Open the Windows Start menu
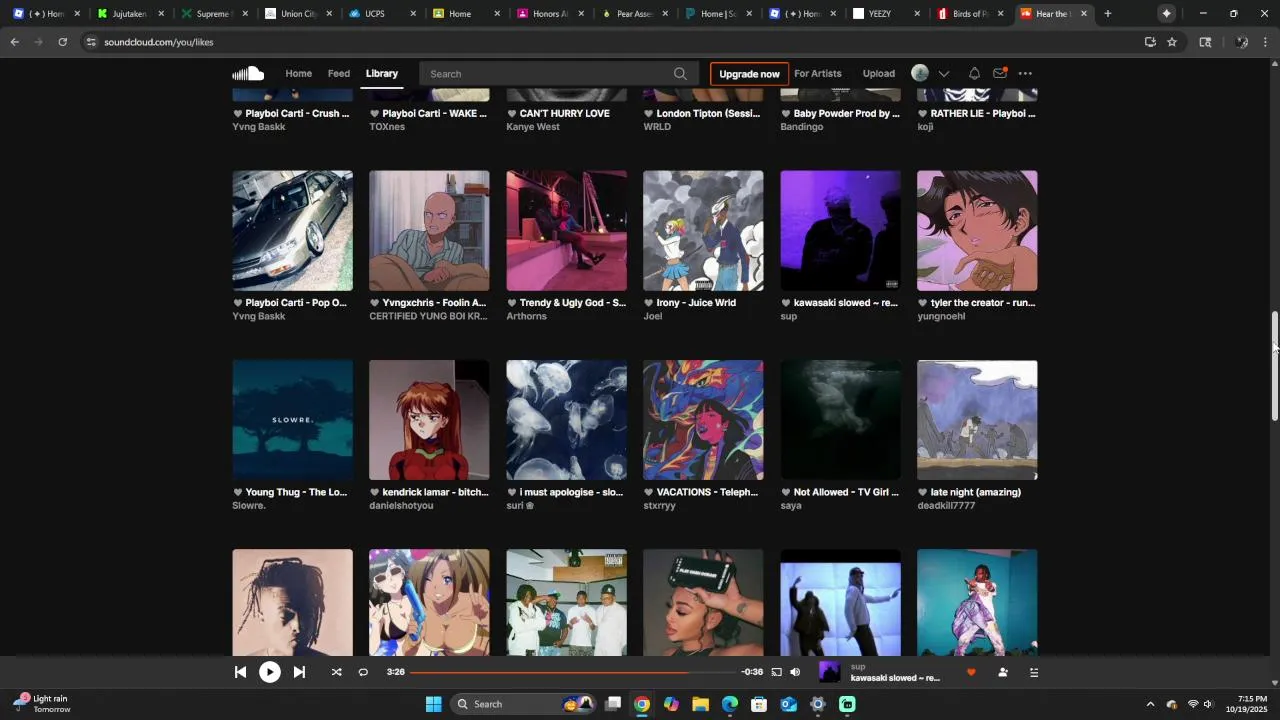This screenshot has width=1280, height=720. pyautogui.click(x=433, y=704)
